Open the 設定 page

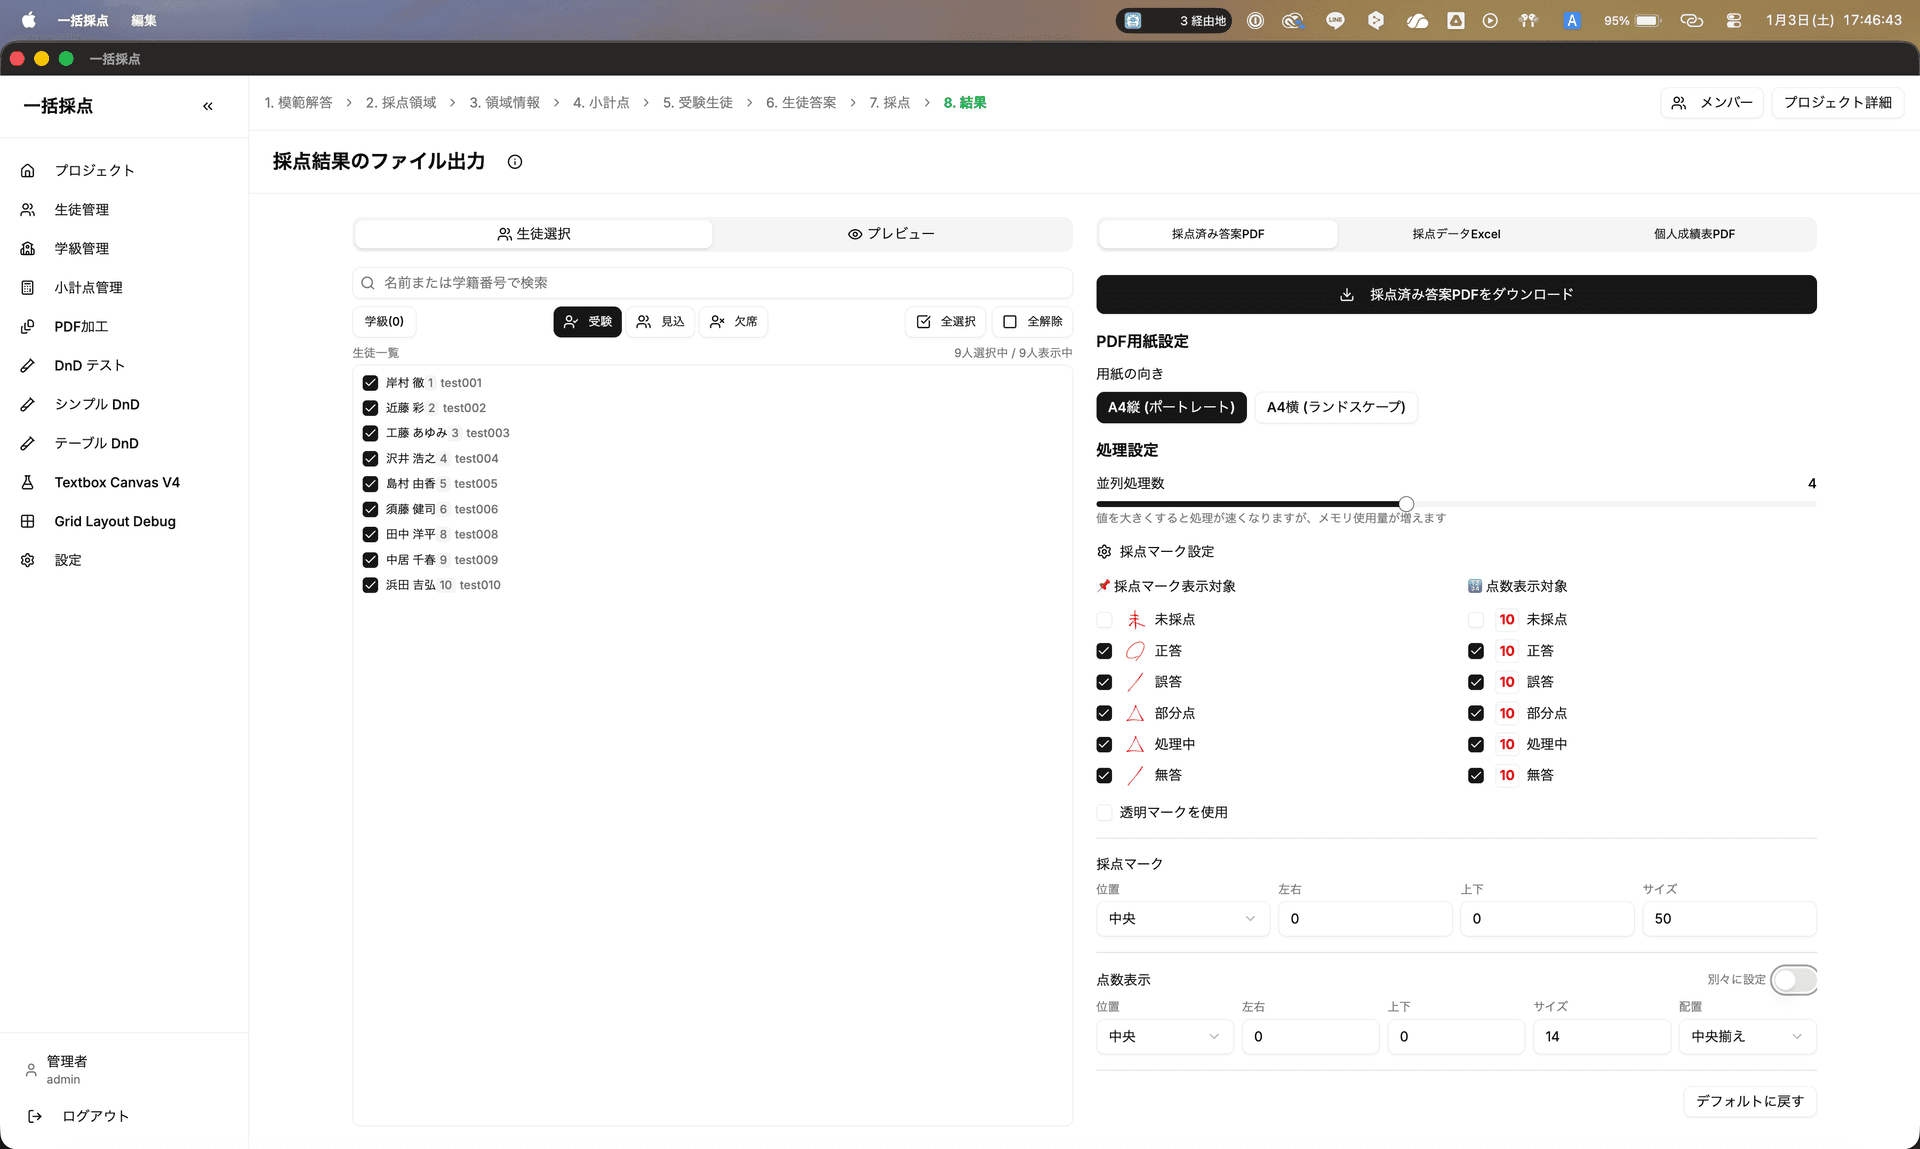click(x=67, y=560)
